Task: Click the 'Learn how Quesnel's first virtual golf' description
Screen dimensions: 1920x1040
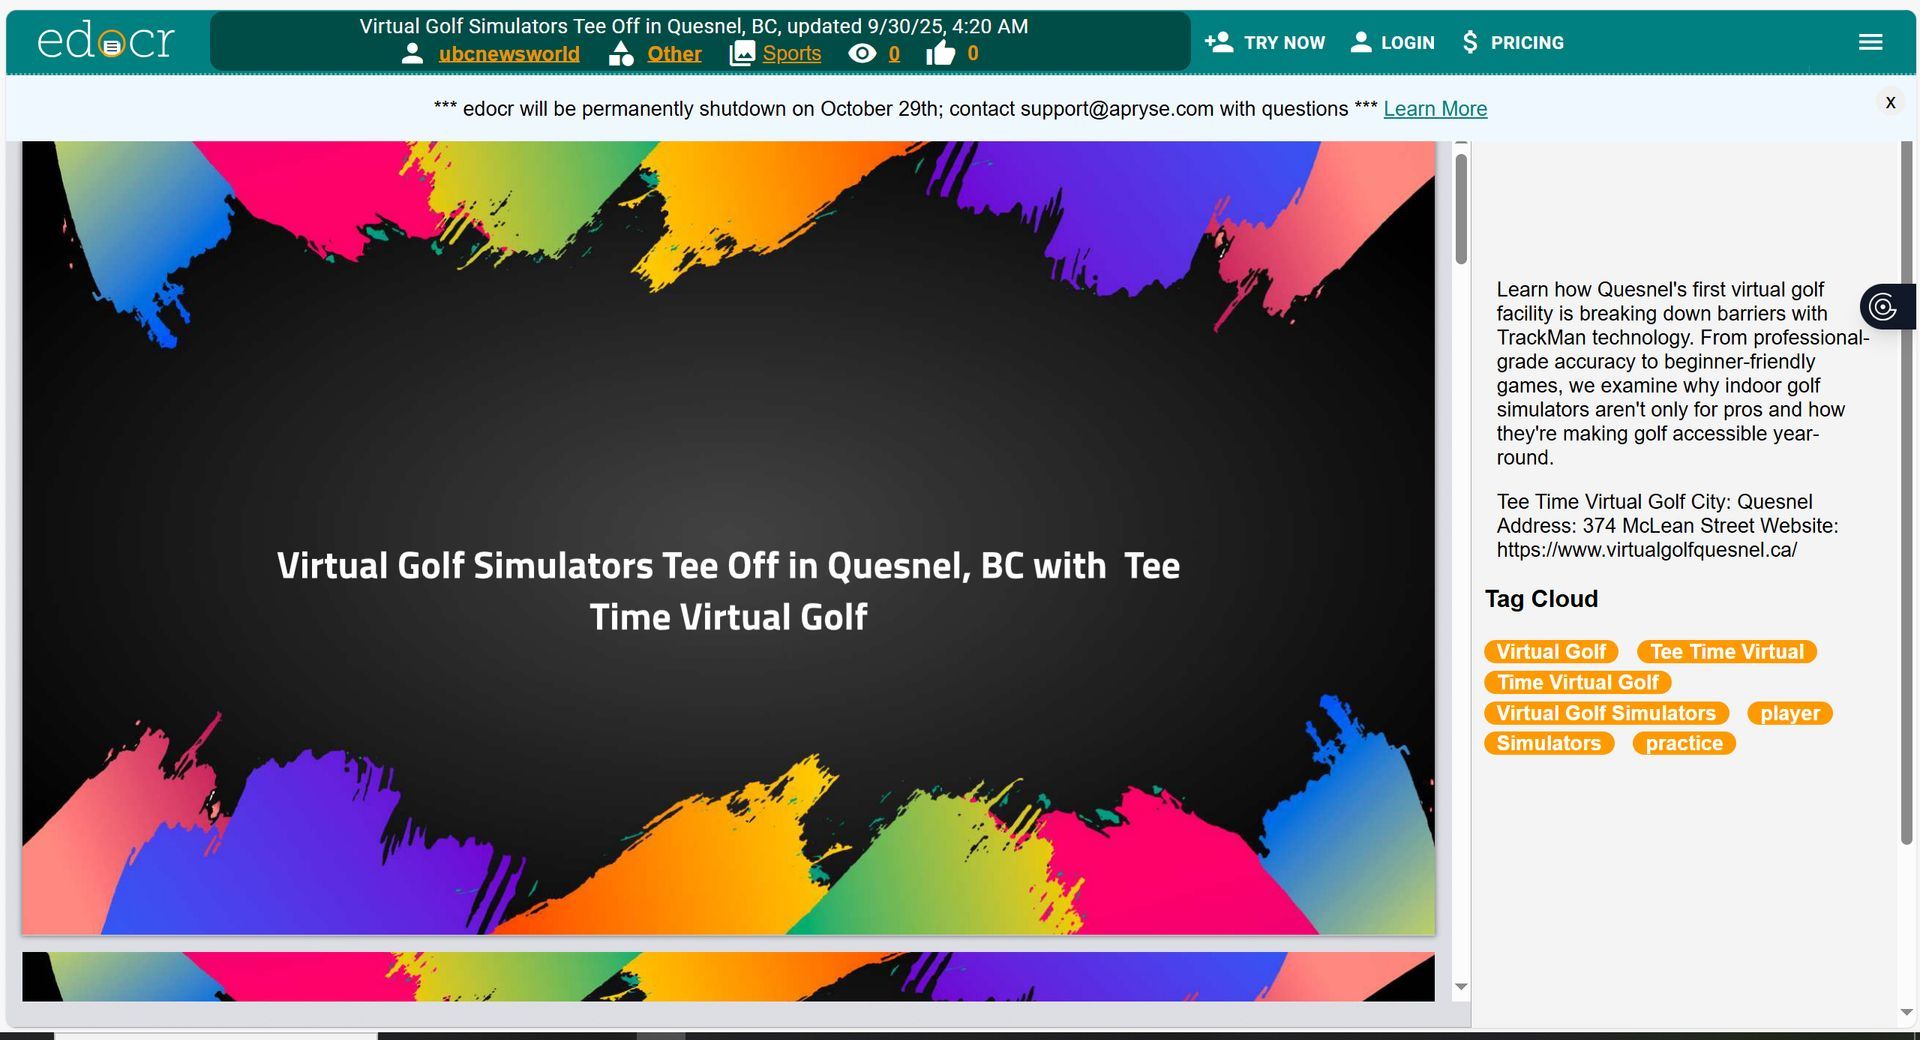Action: [x=1683, y=374]
